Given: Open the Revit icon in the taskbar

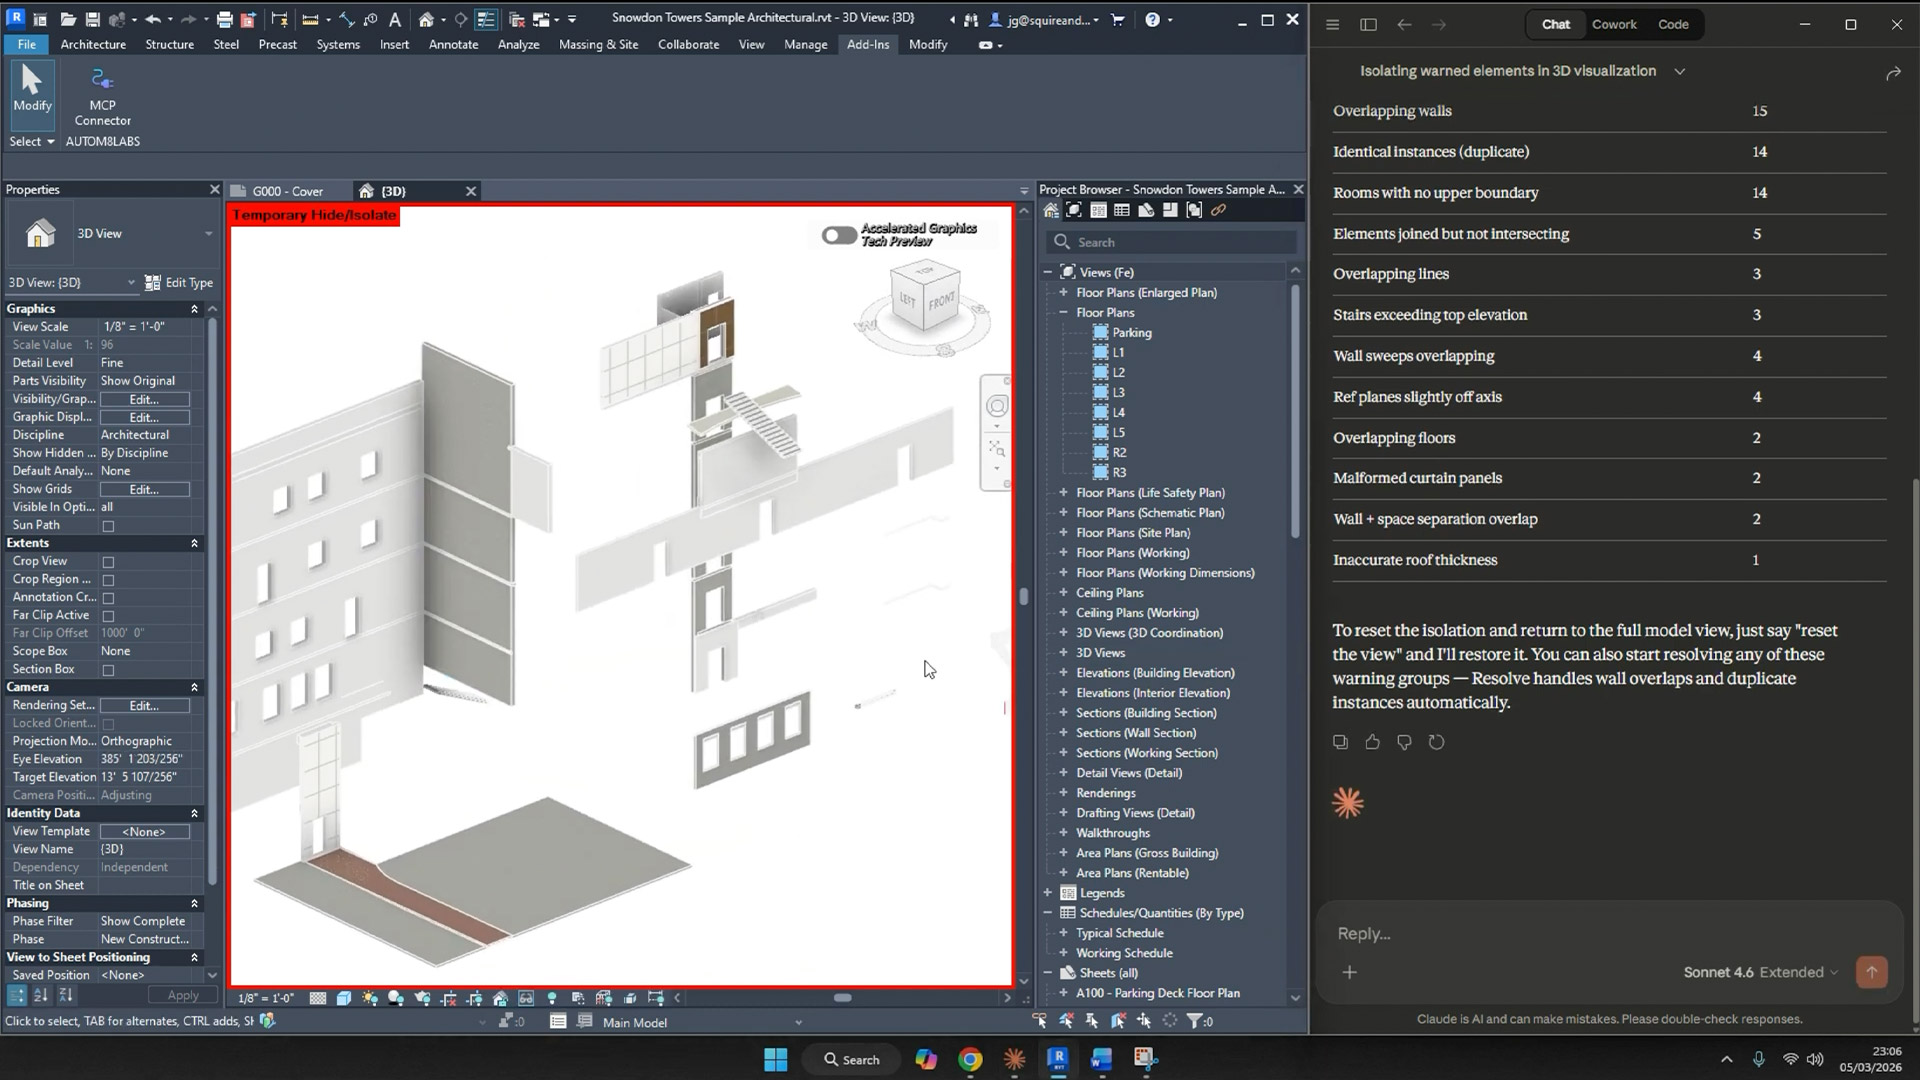Looking at the screenshot, I should click(1057, 1059).
